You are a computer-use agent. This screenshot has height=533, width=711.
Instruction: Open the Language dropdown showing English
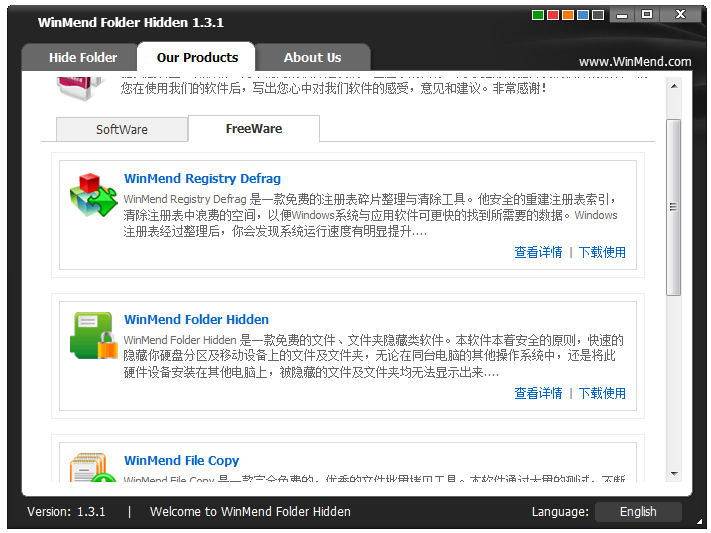638,512
